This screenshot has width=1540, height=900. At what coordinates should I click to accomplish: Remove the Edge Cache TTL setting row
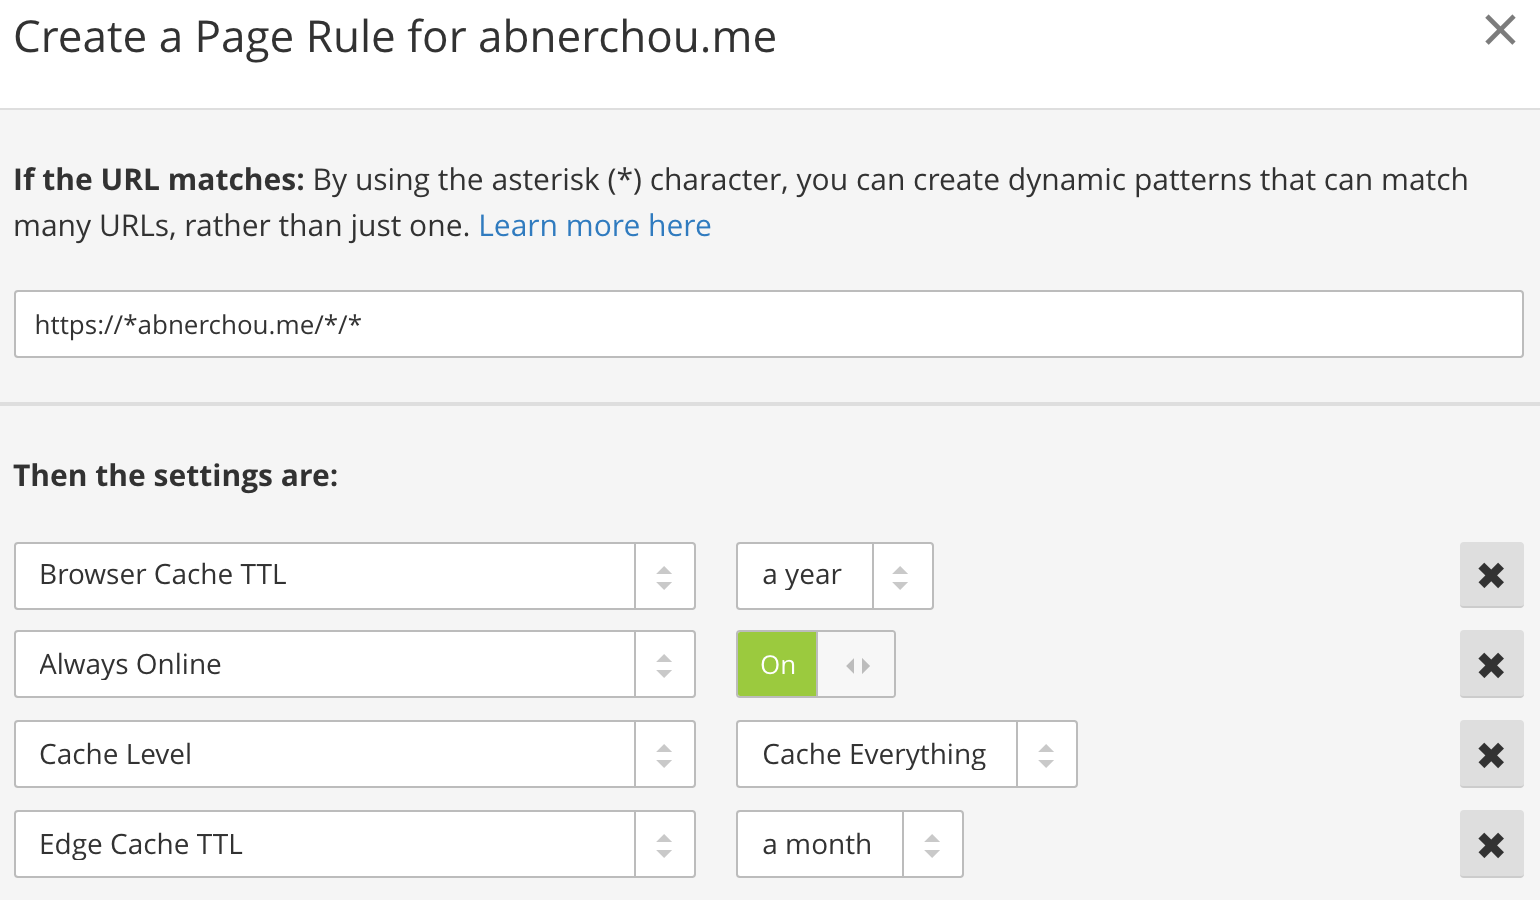click(x=1491, y=845)
